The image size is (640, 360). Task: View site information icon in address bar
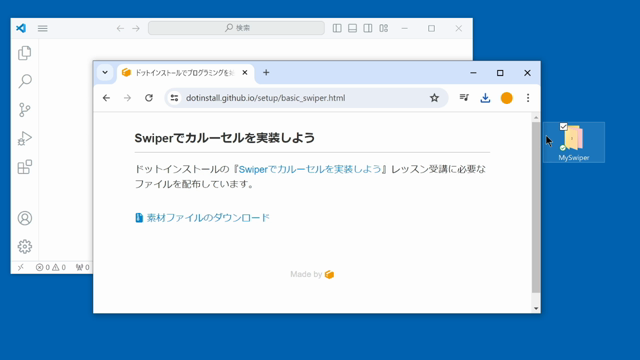coord(174,98)
